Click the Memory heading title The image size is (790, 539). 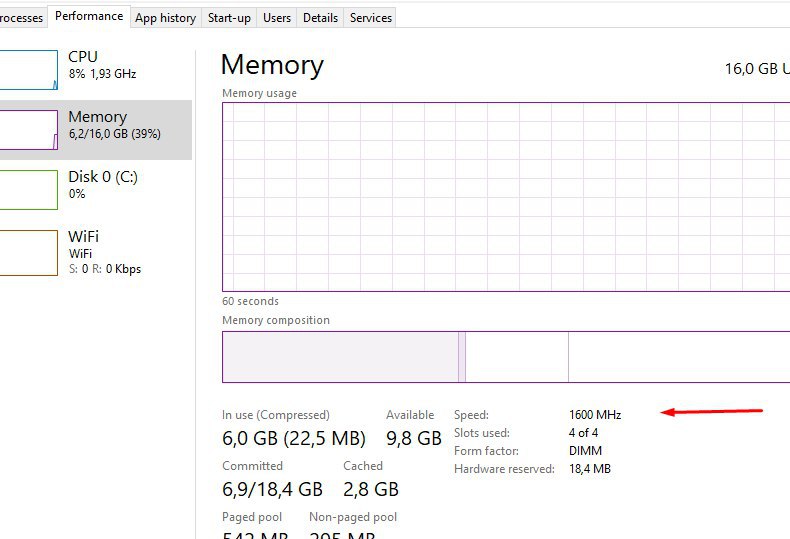click(x=272, y=65)
